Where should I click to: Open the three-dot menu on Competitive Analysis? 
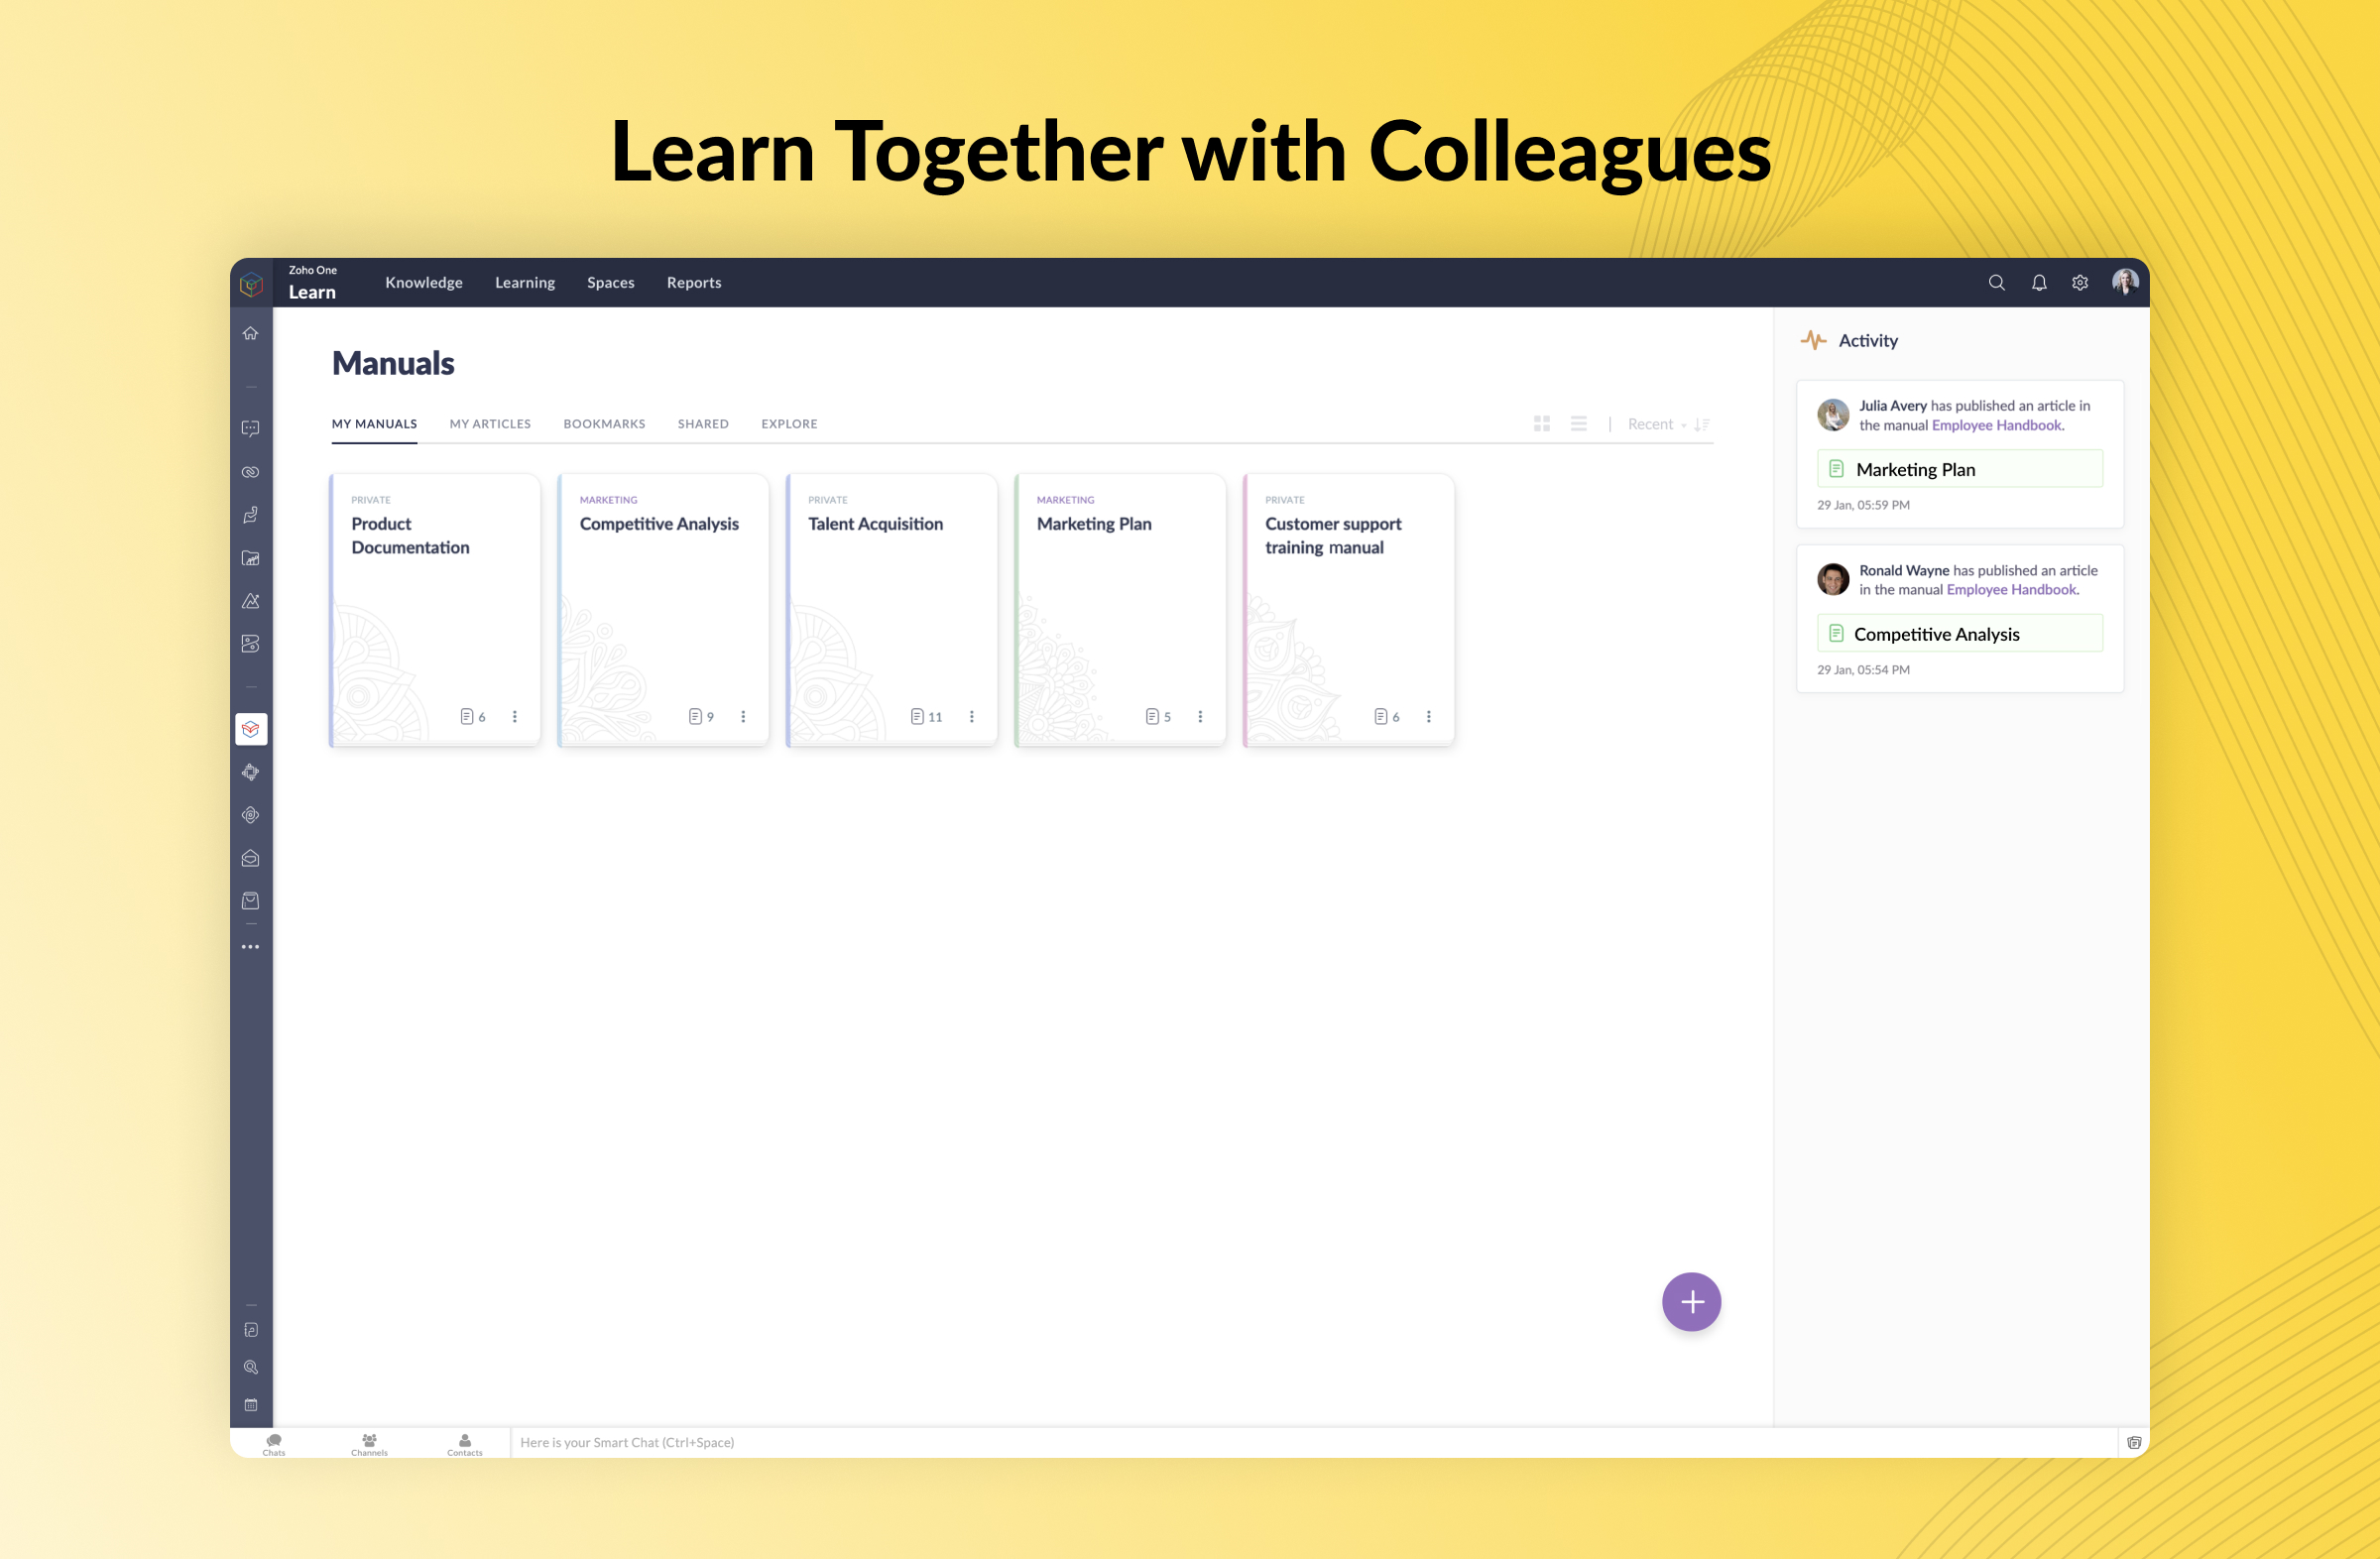743,717
